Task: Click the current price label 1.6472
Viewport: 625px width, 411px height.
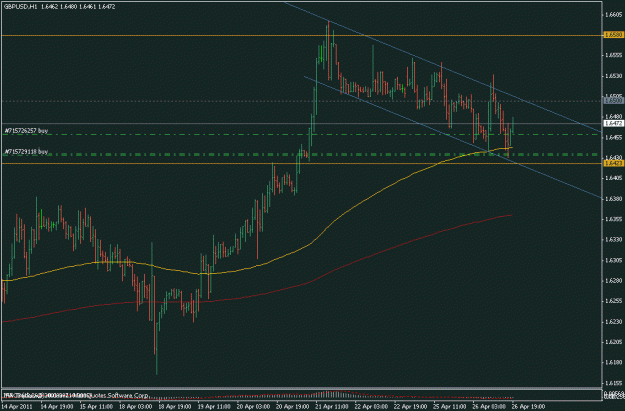Action: pyautogui.click(x=613, y=123)
